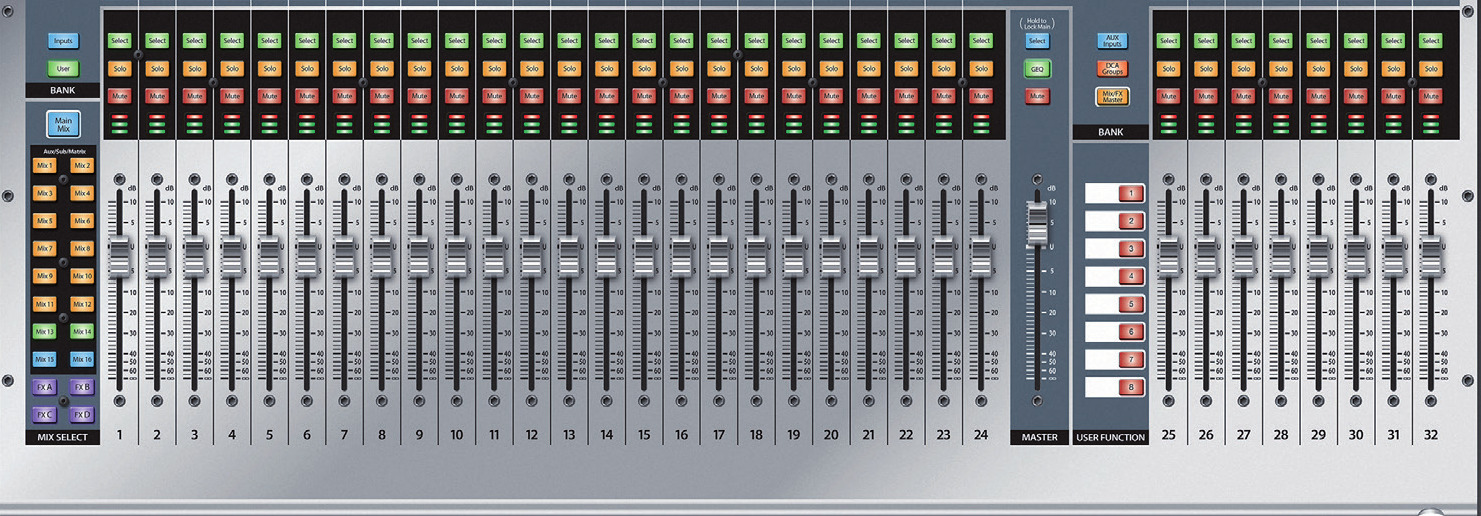Solo channel 31
The width and height of the screenshot is (1481, 516).
1393,69
